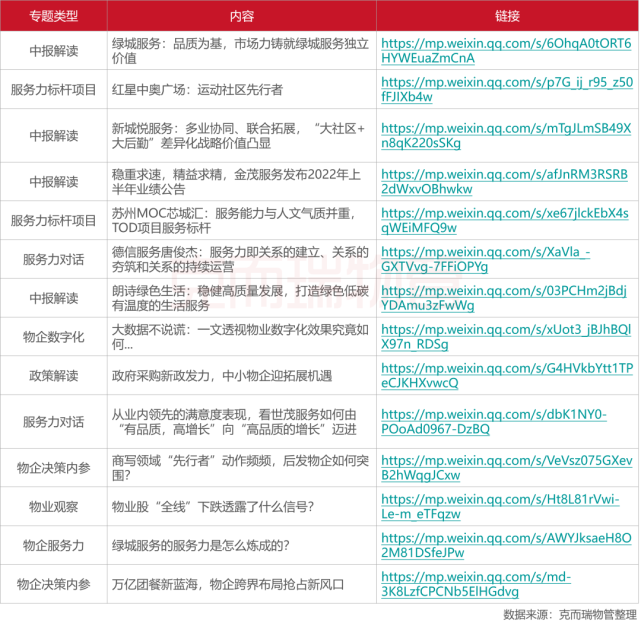Open the link starting with Ht8L81rVwi-
The width and height of the screenshot is (641, 623).
(500, 506)
